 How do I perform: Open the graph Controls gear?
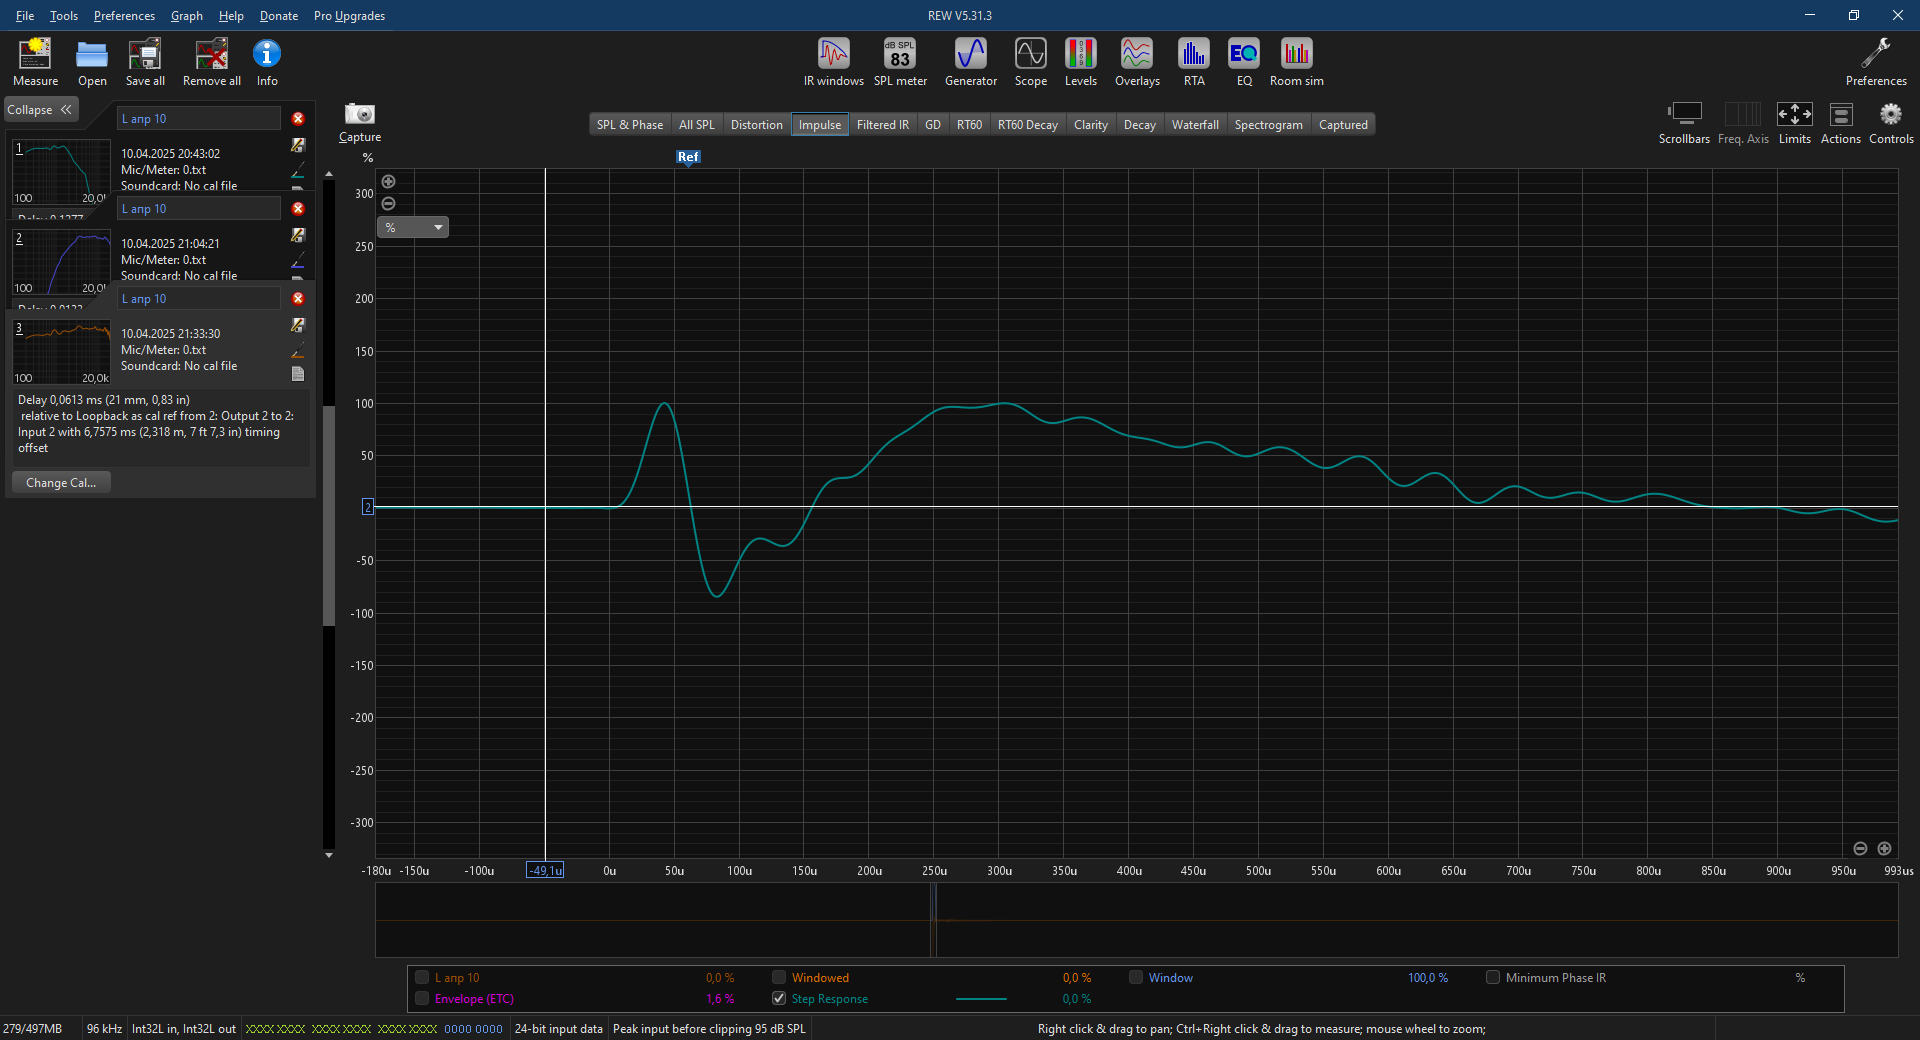click(x=1891, y=123)
